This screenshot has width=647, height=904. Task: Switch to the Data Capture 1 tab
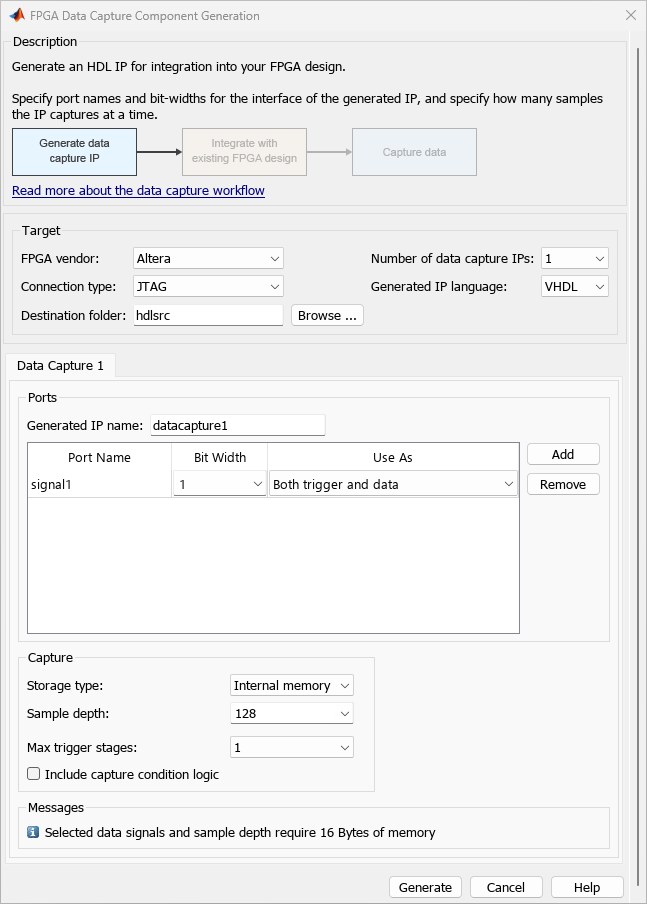61,366
